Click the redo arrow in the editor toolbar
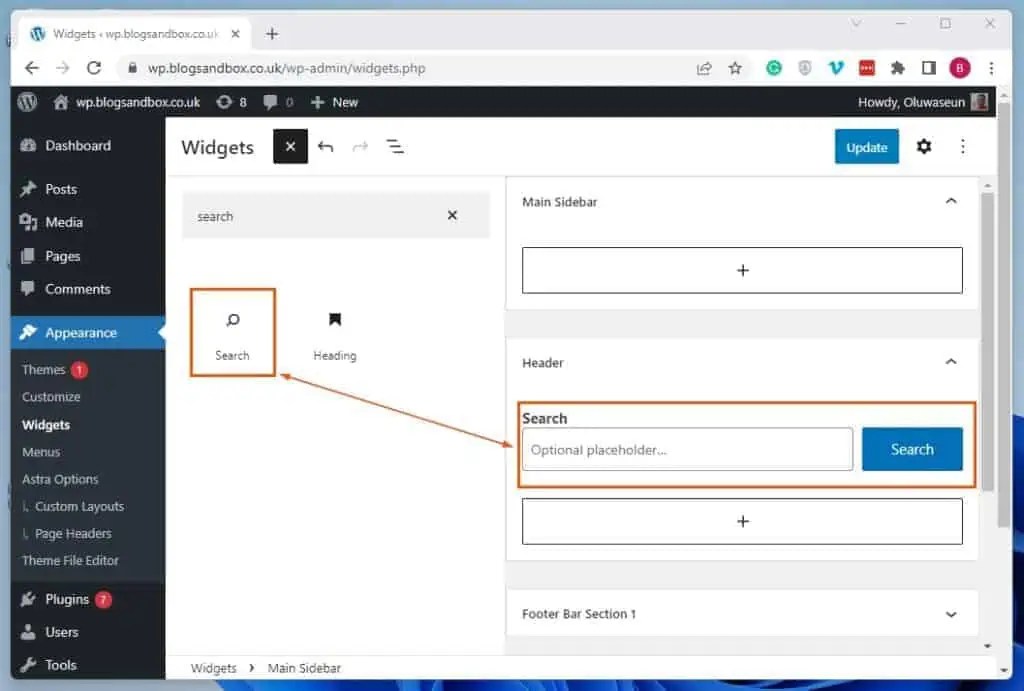The height and width of the screenshot is (691, 1024). pyautogui.click(x=360, y=146)
